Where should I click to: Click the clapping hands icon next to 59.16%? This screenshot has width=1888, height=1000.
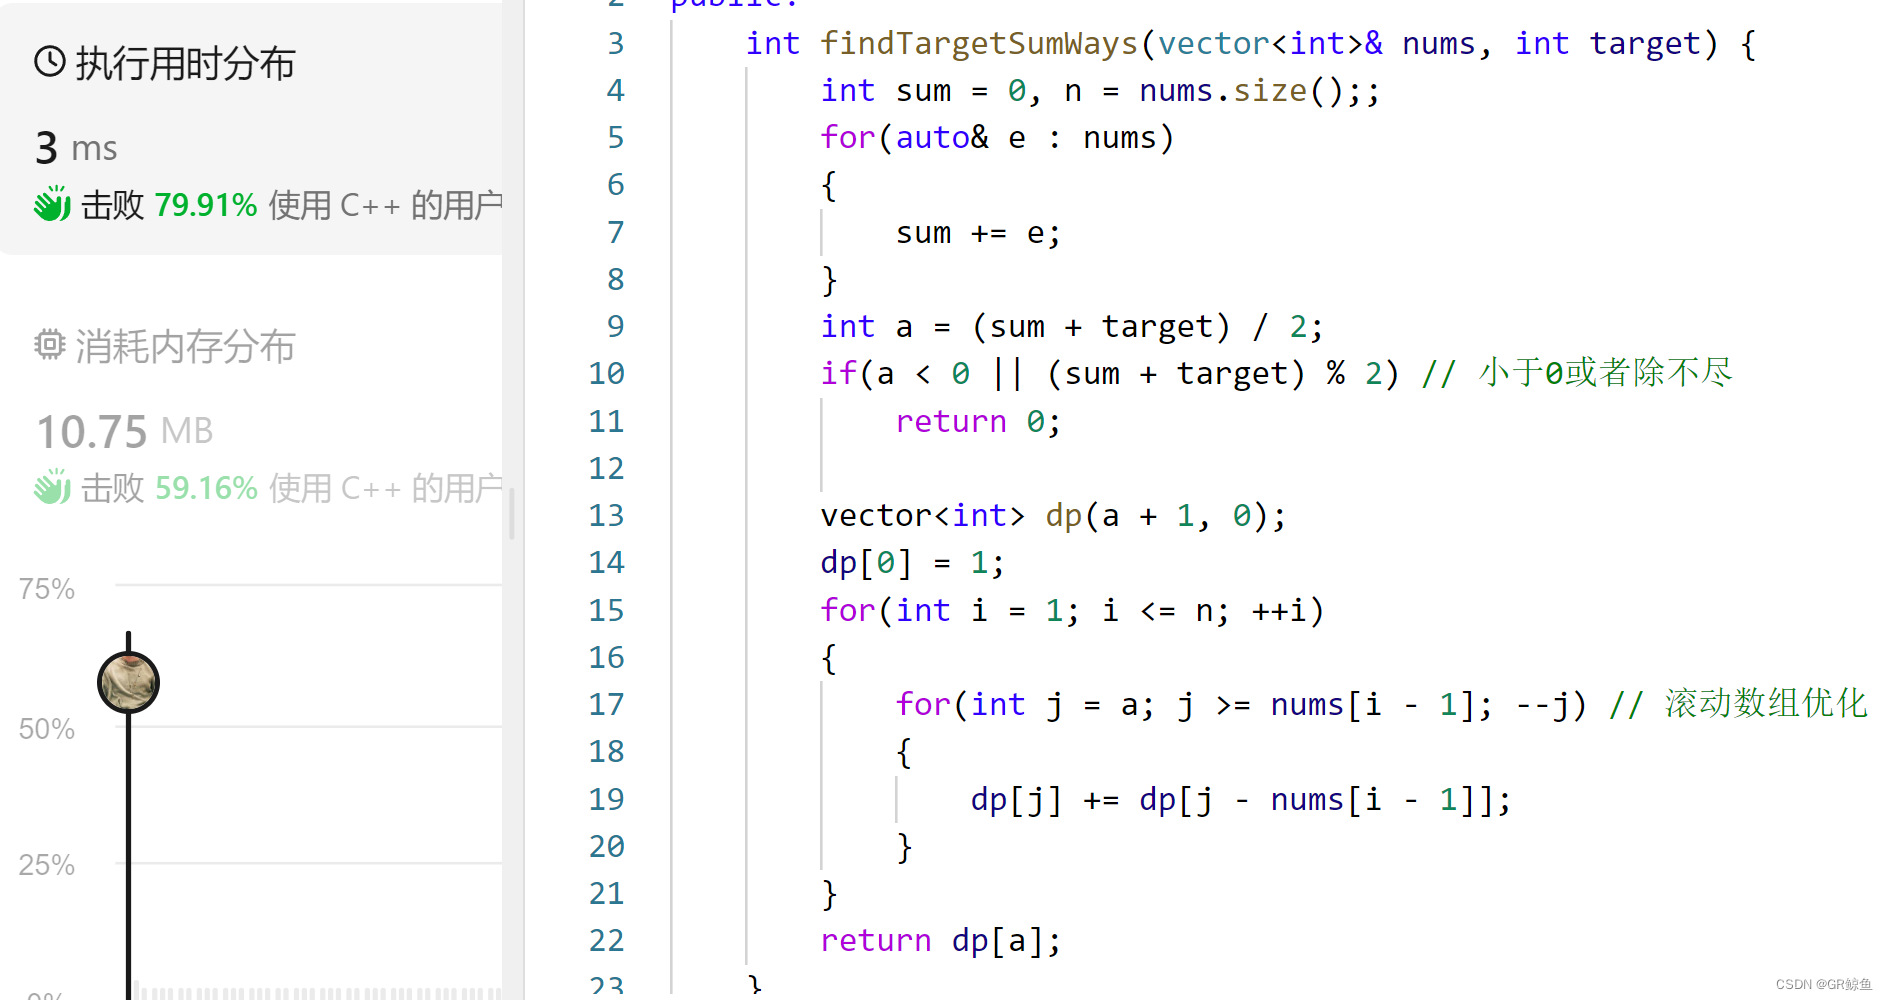pos(52,487)
